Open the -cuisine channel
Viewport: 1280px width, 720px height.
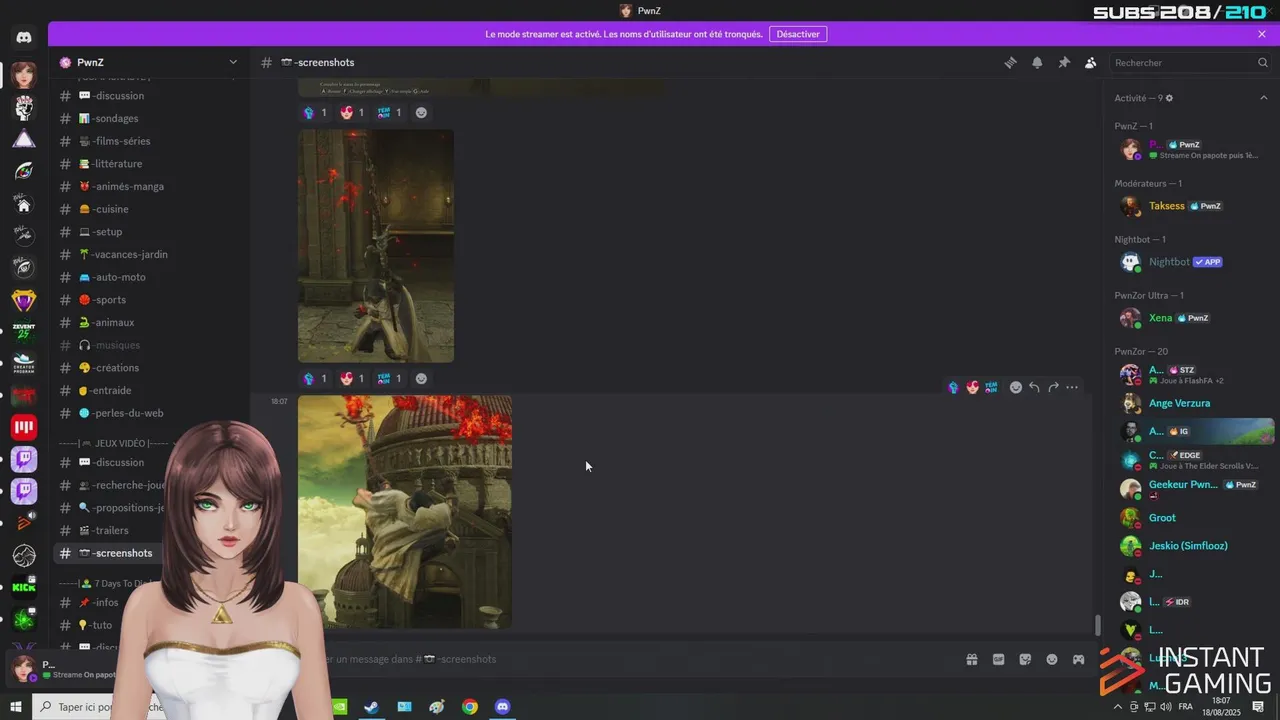pos(148,209)
